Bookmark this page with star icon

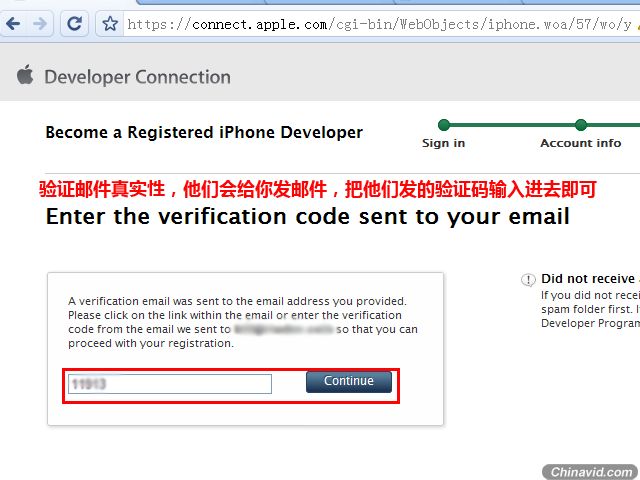(110, 24)
